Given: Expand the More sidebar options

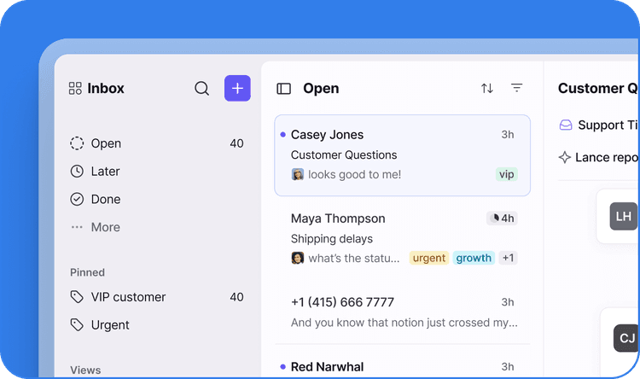Looking at the screenshot, I should pyautogui.click(x=157, y=227).
